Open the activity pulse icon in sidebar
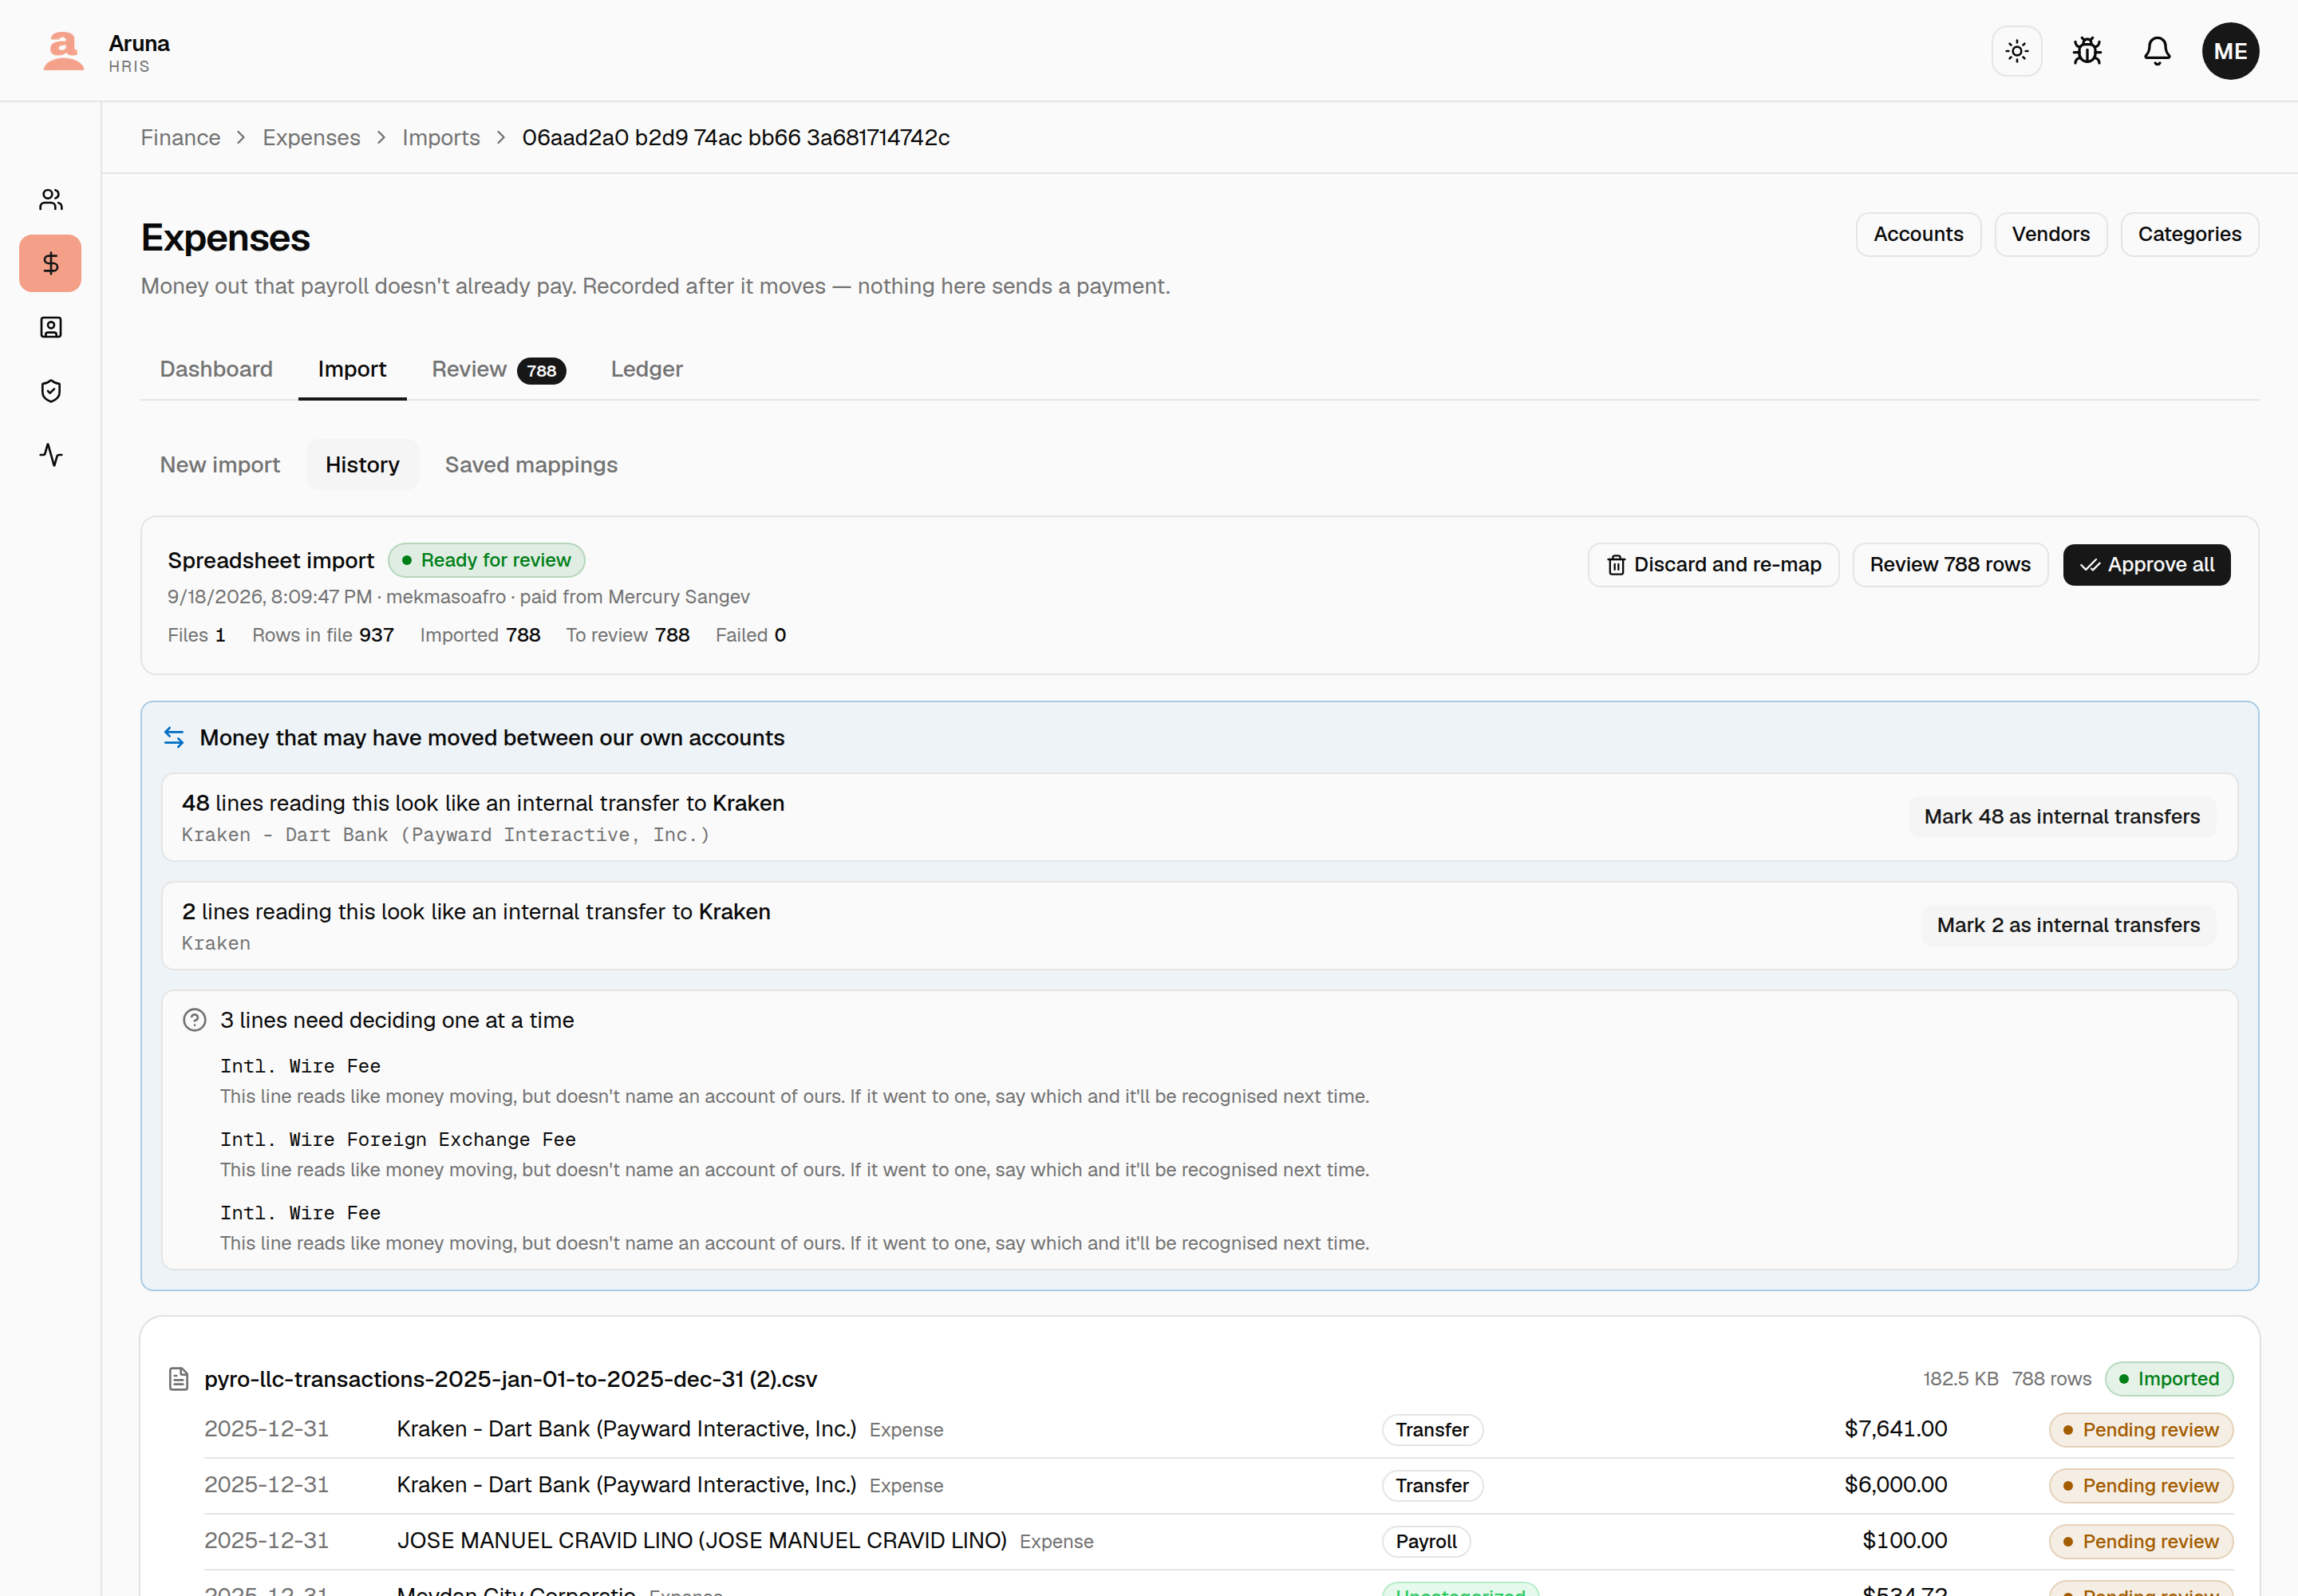The image size is (2298, 1596). pyautogui.click(x=51, y=455)
